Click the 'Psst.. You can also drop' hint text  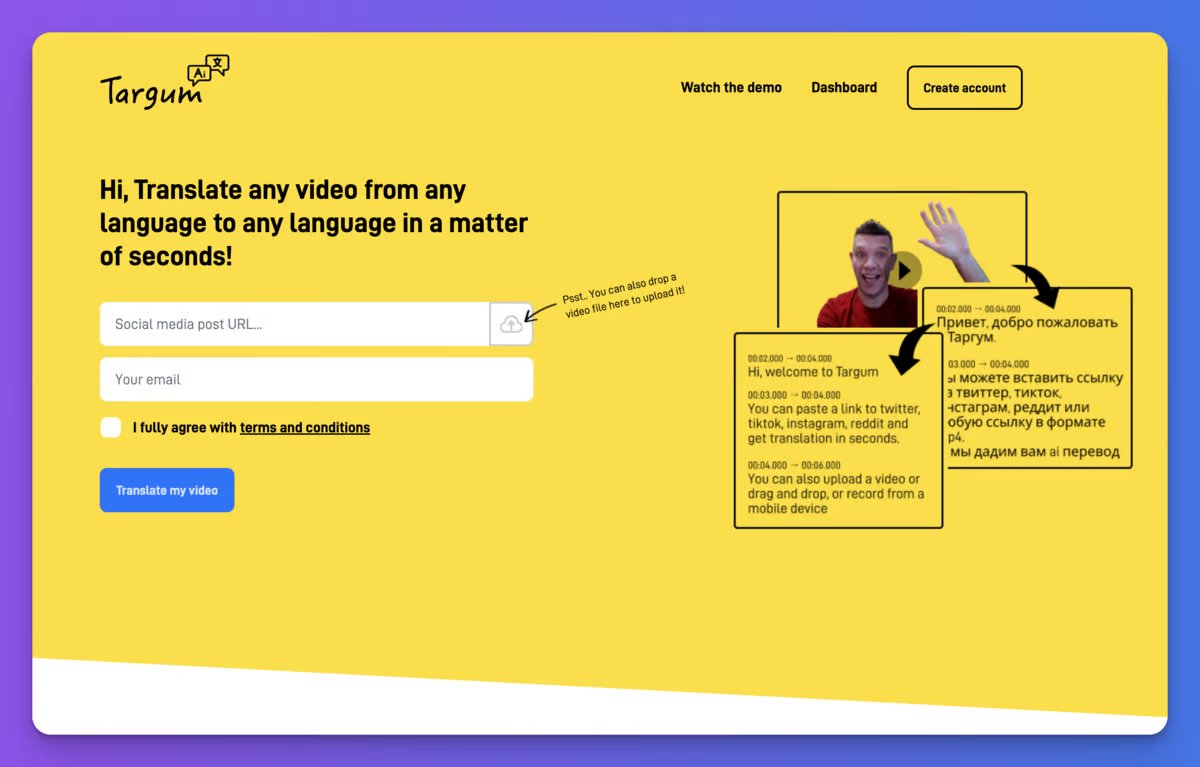coord(623,295)
